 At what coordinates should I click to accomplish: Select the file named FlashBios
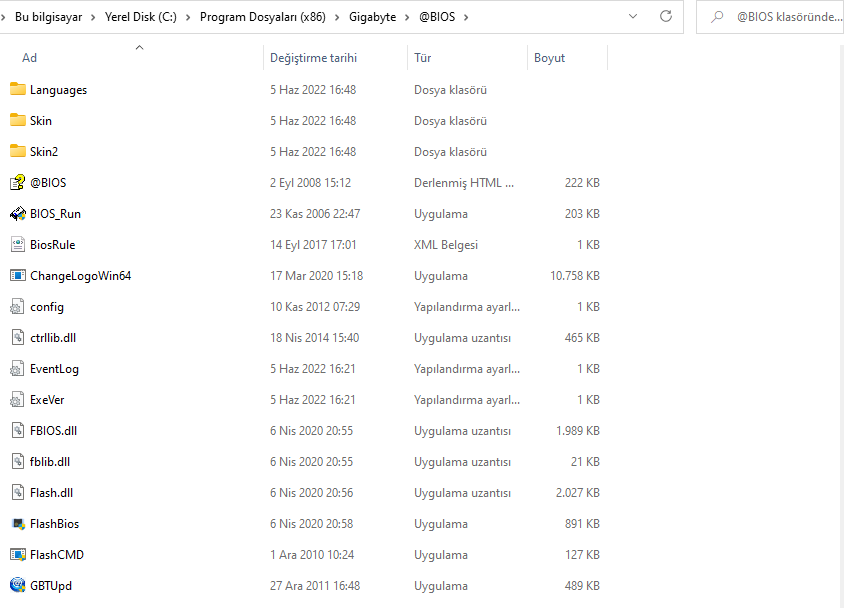(54, 524)
